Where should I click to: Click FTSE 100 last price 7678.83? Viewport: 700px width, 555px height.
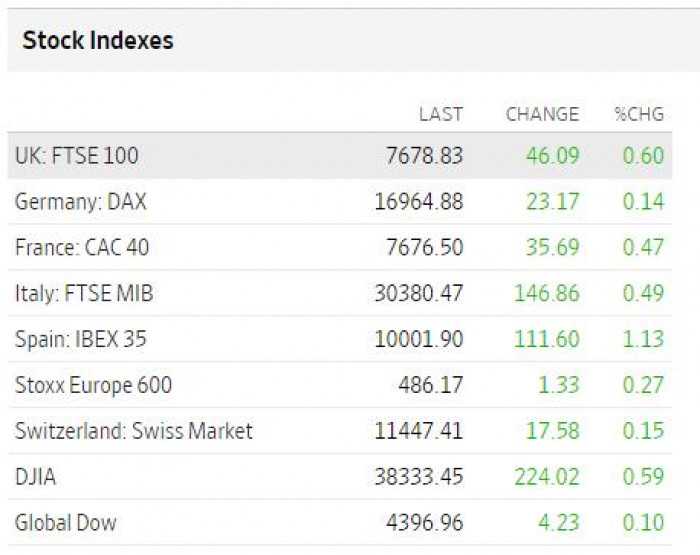[424, 156]
